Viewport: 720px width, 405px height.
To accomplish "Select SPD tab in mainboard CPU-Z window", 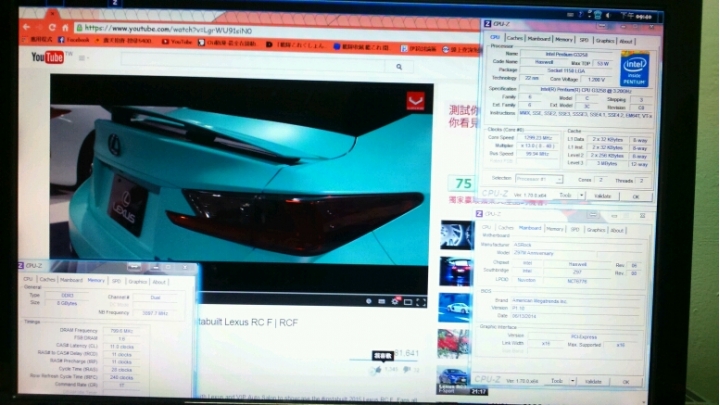I will tap(574, 229).
